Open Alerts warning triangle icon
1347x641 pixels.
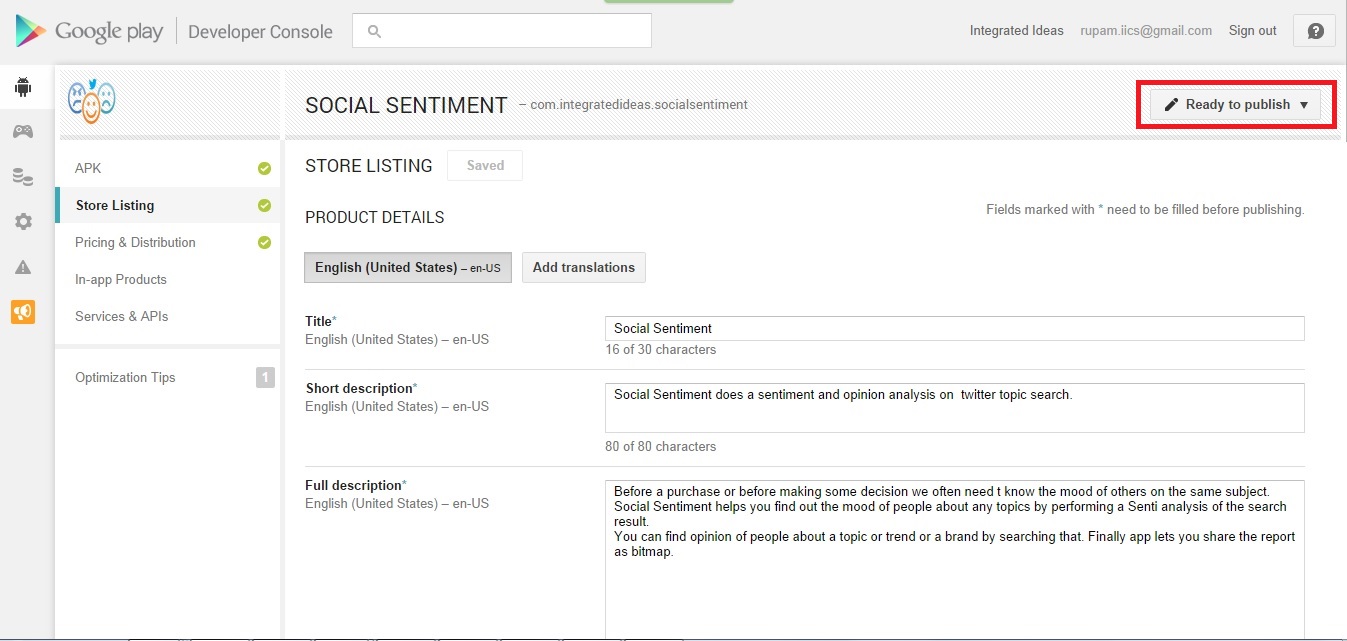coord(23,267)
